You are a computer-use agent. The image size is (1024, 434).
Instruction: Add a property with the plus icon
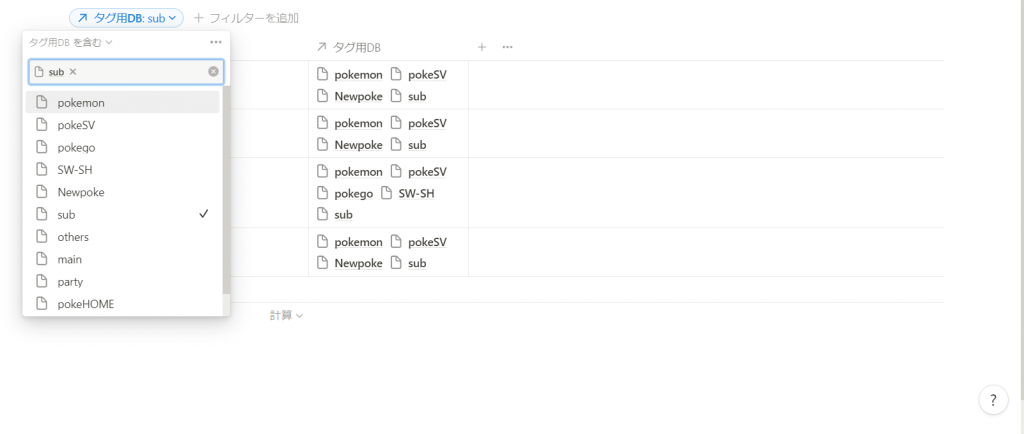coord(481,47)
